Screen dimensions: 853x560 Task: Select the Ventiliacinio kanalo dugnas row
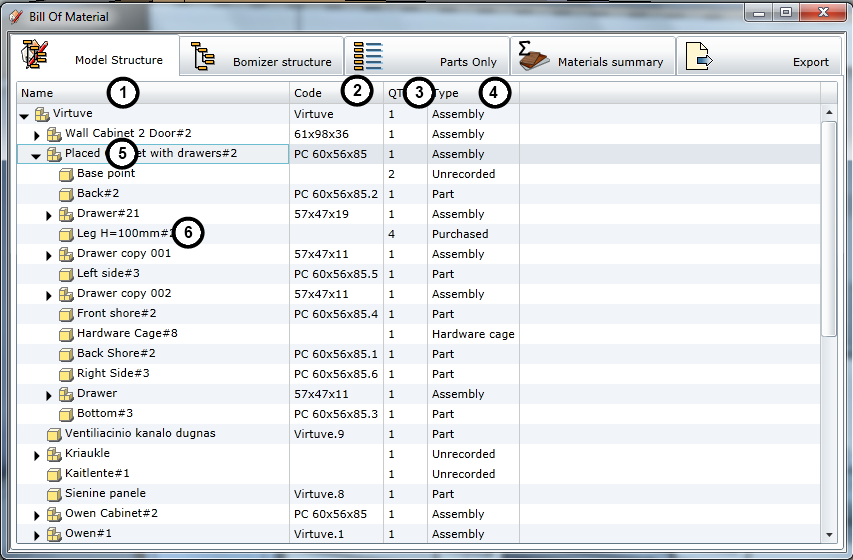click(x=418, y=434)
